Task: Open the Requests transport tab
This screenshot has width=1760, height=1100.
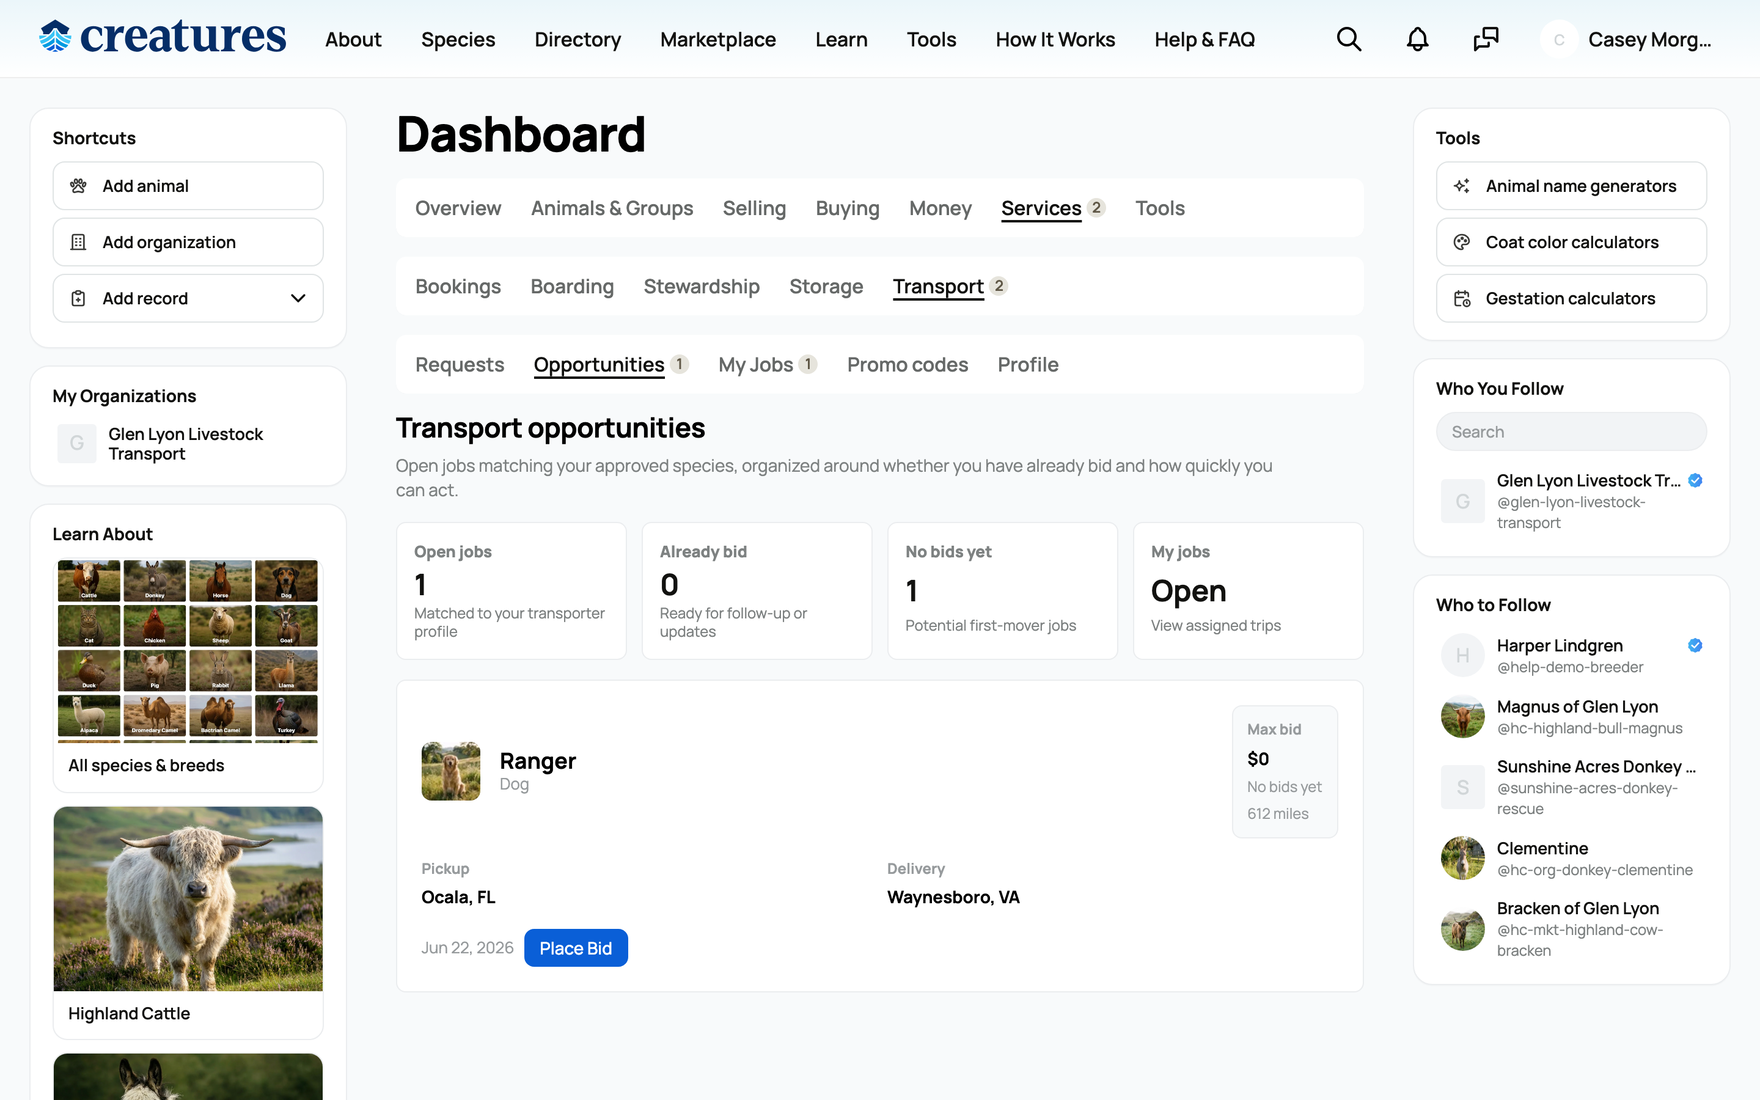Action: coord(459,364)
